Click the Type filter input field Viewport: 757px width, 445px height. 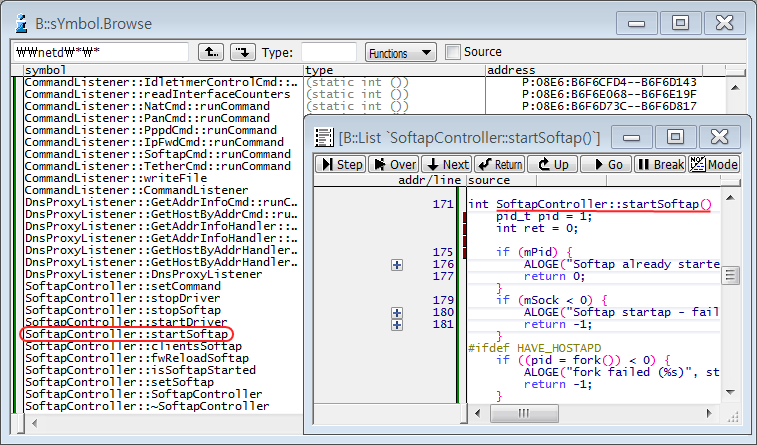tap(328, 52)
